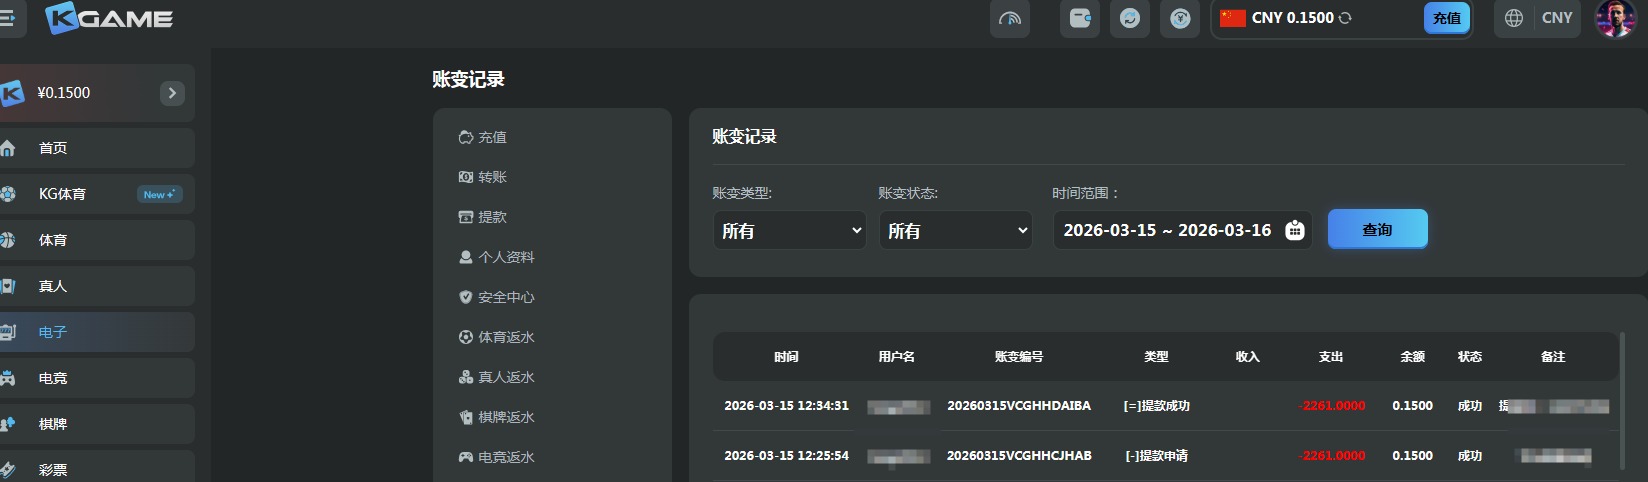Open 充值 in account menu

[492, 137]
